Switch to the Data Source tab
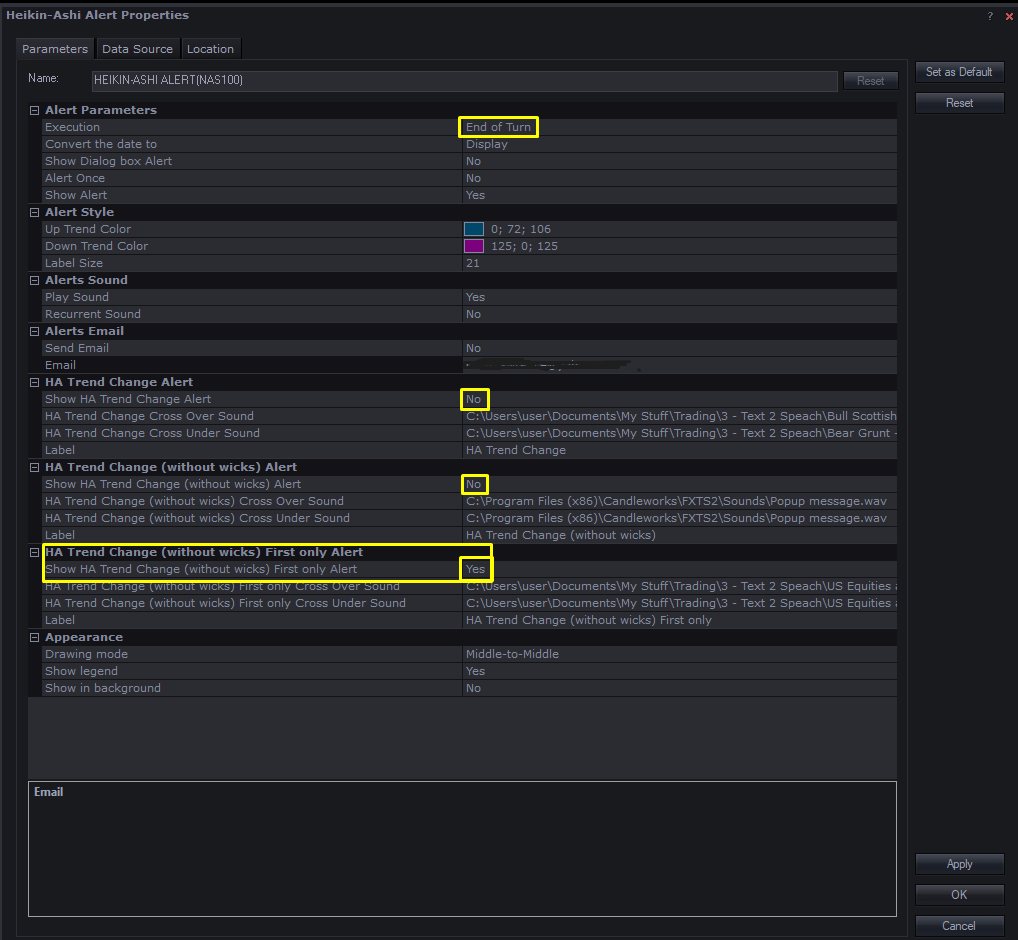 (x=137, y=49)
